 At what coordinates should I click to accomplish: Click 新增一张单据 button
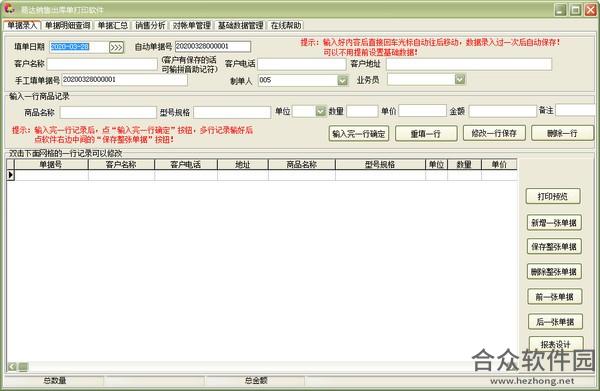[554, 223]
